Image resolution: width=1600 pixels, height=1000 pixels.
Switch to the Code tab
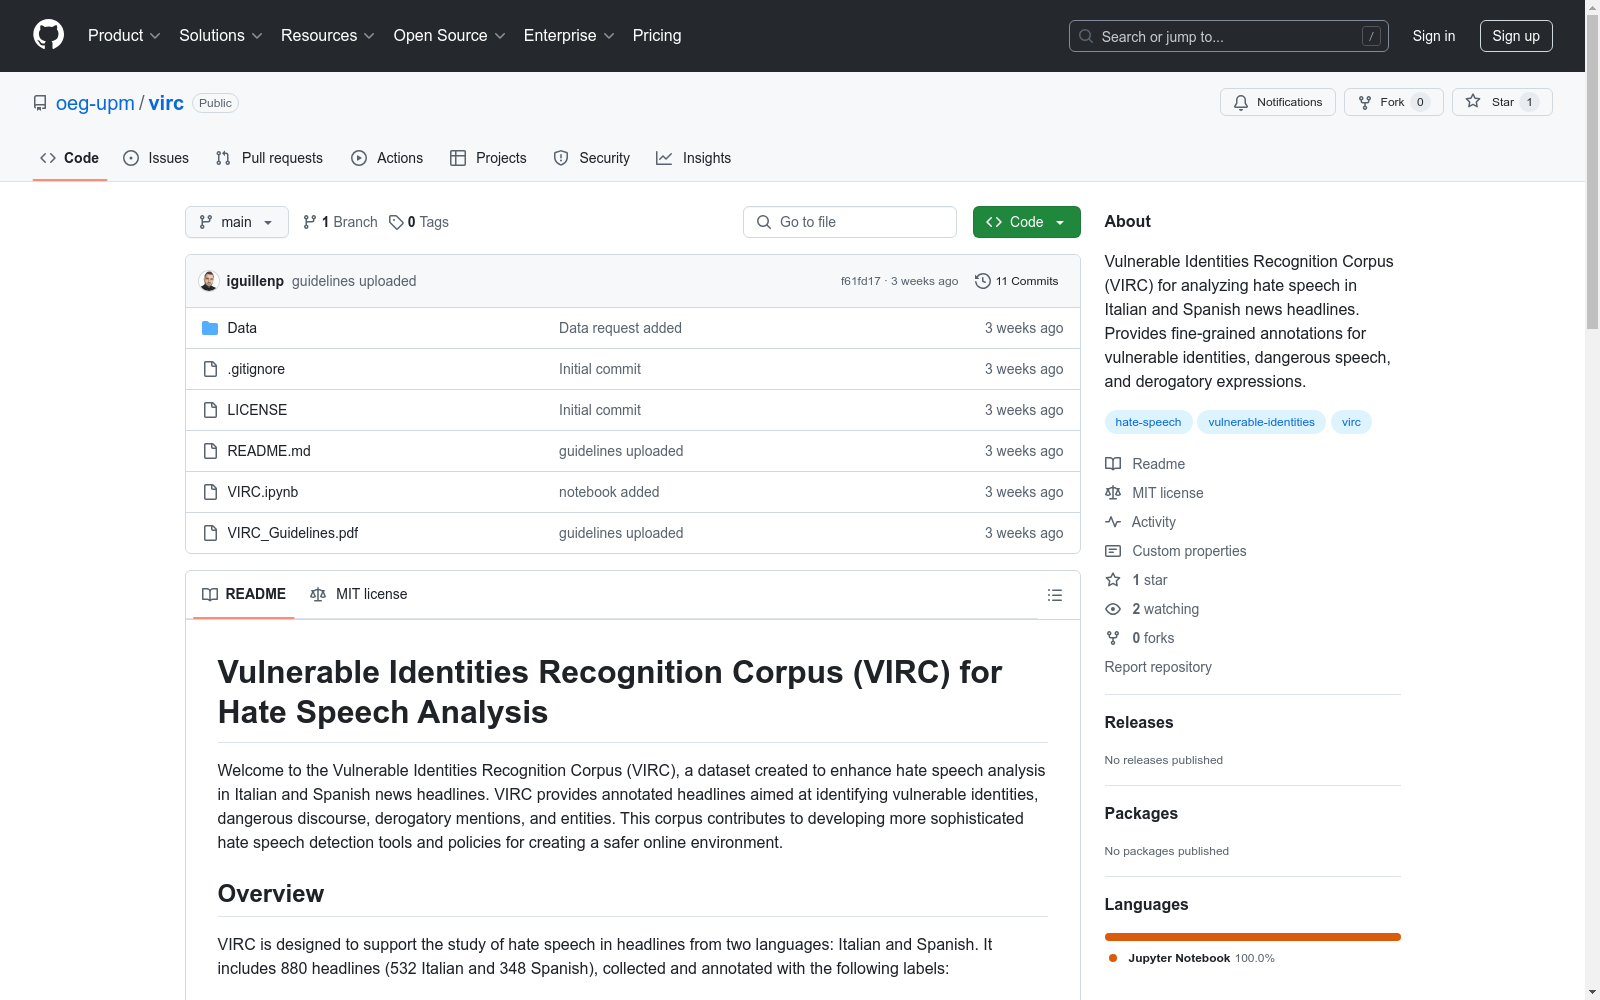coord(70,158)
